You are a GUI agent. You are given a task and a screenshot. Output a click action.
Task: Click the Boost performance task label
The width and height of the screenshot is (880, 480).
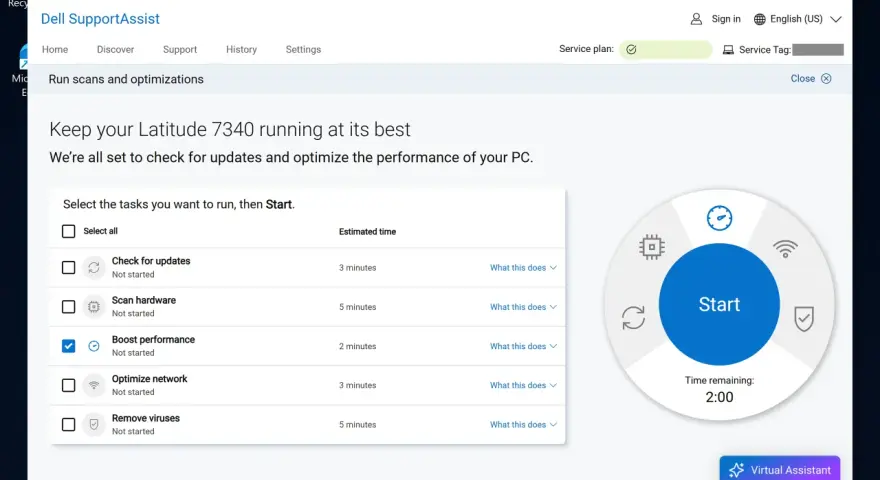click(153, 340)
